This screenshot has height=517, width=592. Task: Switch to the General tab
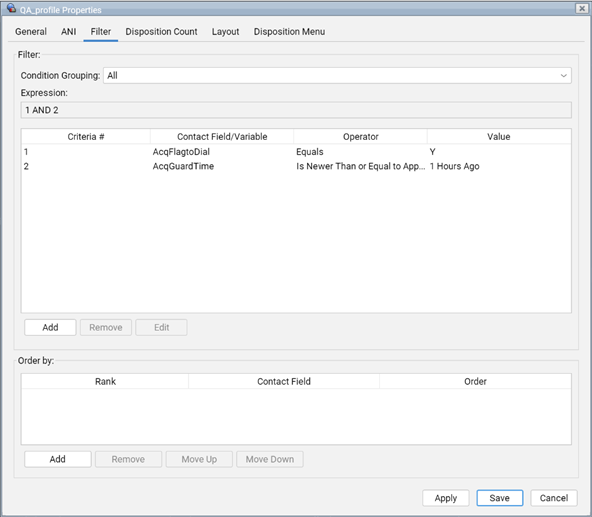point(31,32)
